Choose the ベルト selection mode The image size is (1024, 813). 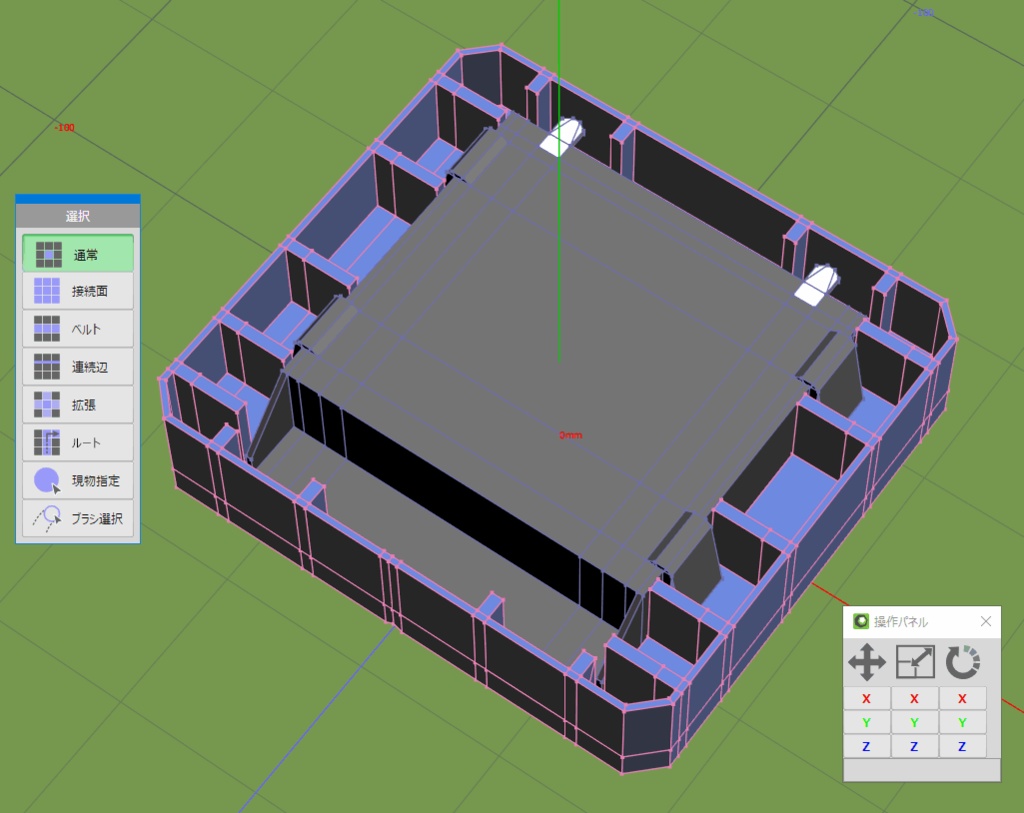tap(78, 329)
